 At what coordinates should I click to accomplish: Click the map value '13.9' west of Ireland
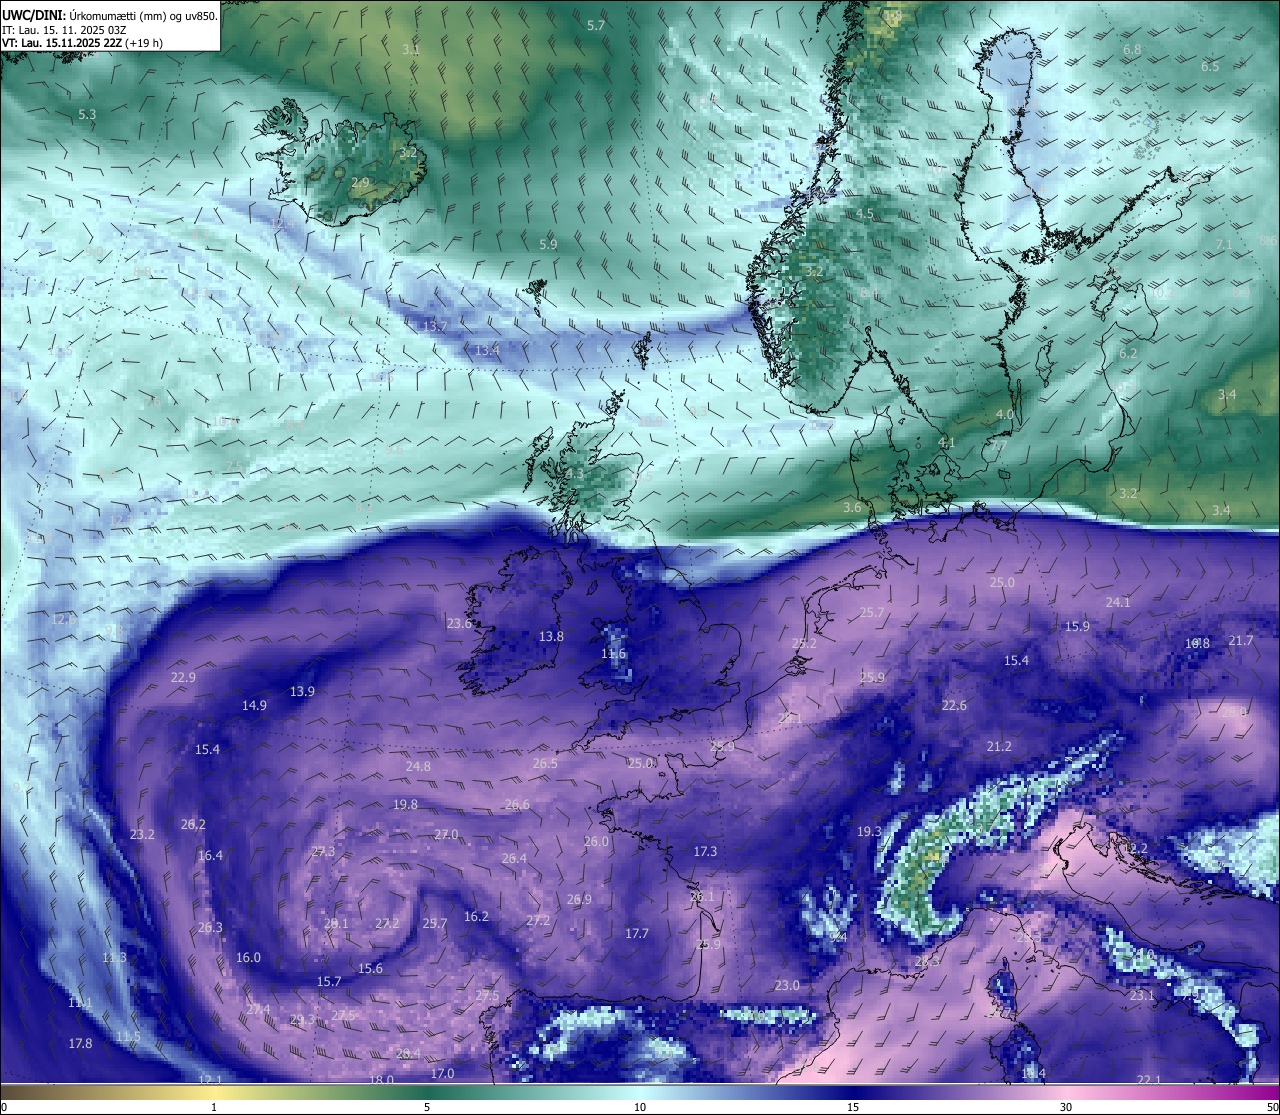click(x=302, y=691)
